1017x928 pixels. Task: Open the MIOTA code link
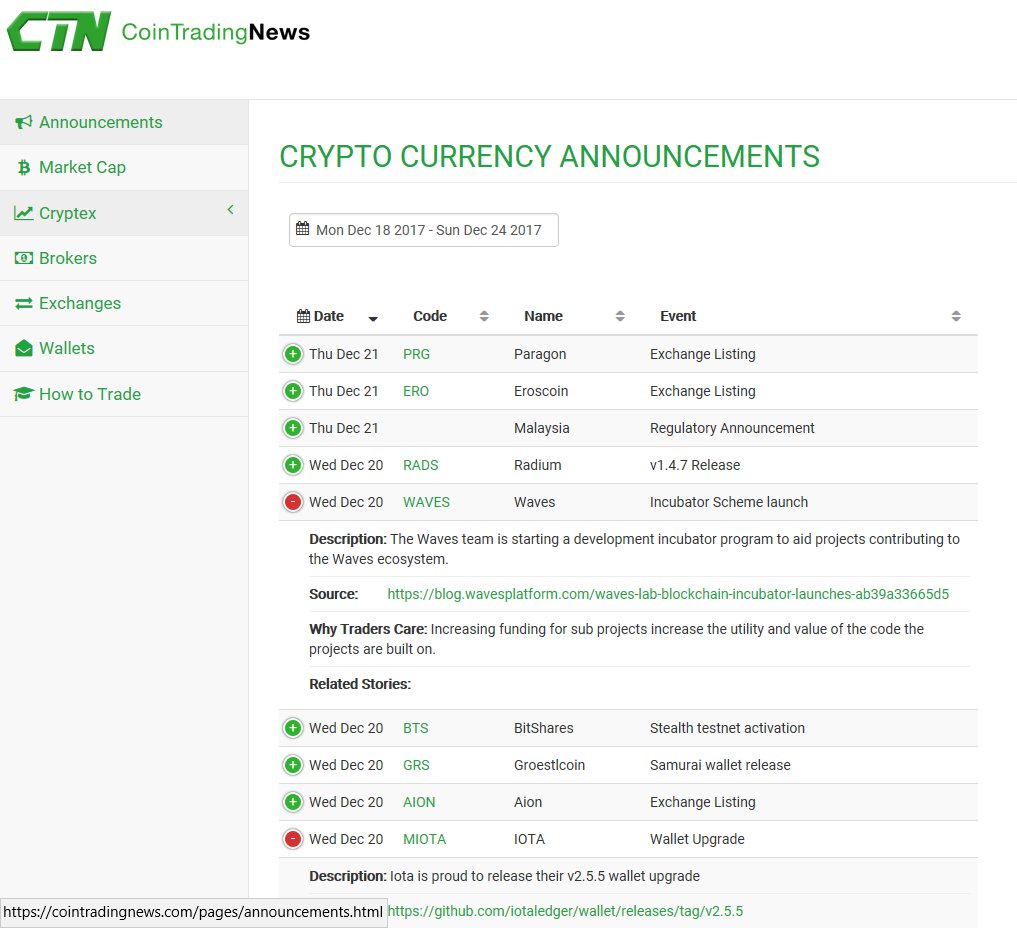point(425,839)
